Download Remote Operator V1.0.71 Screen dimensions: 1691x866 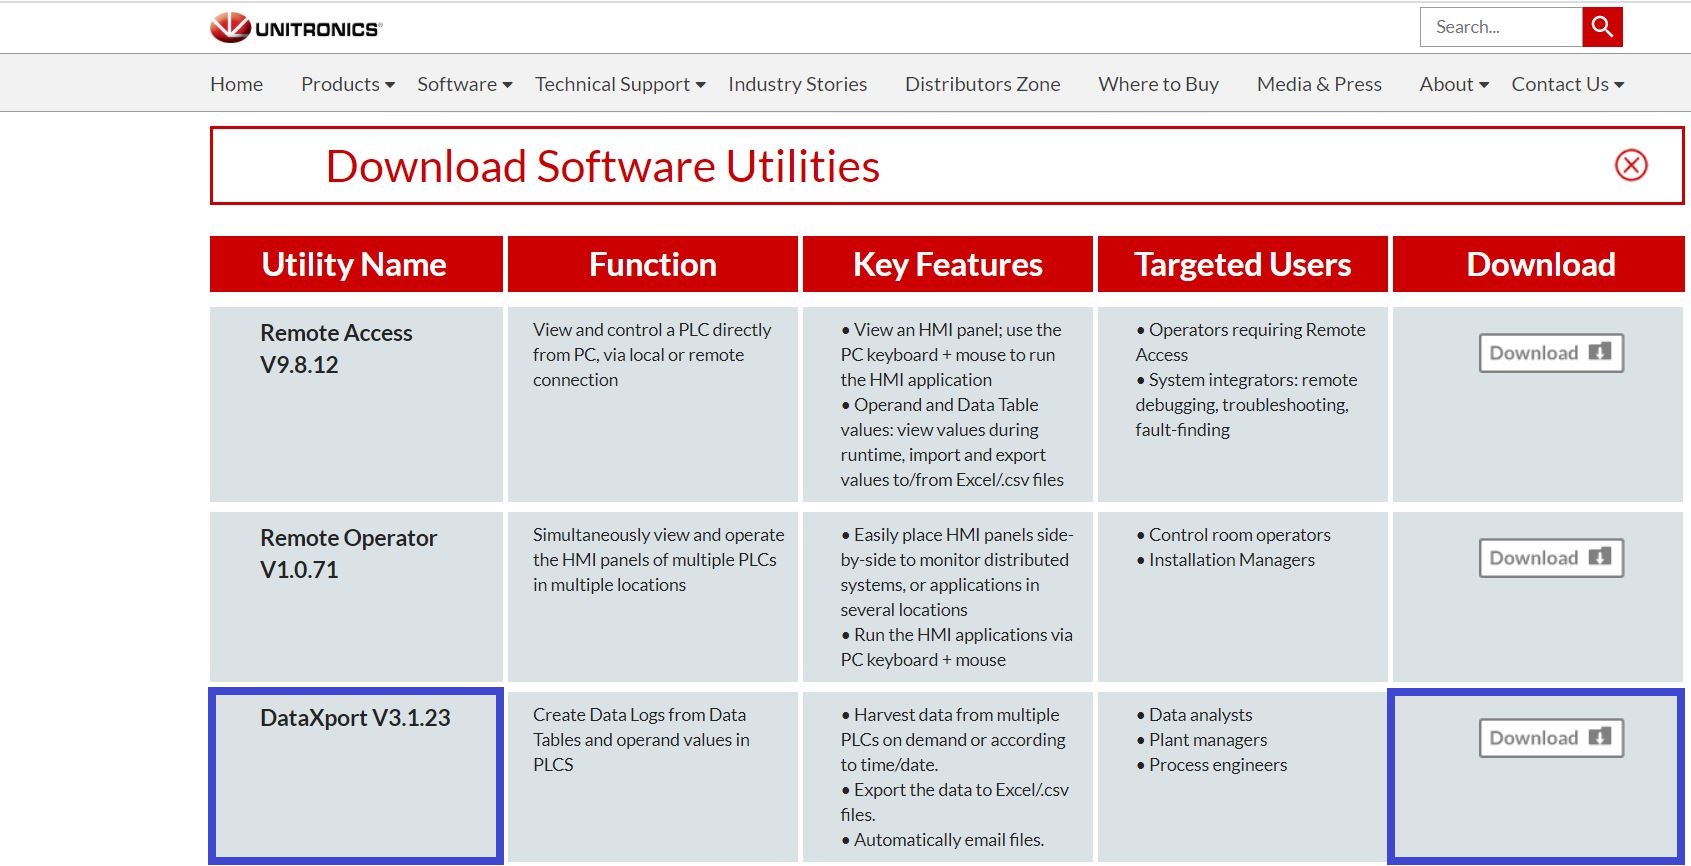[1551, 558]
